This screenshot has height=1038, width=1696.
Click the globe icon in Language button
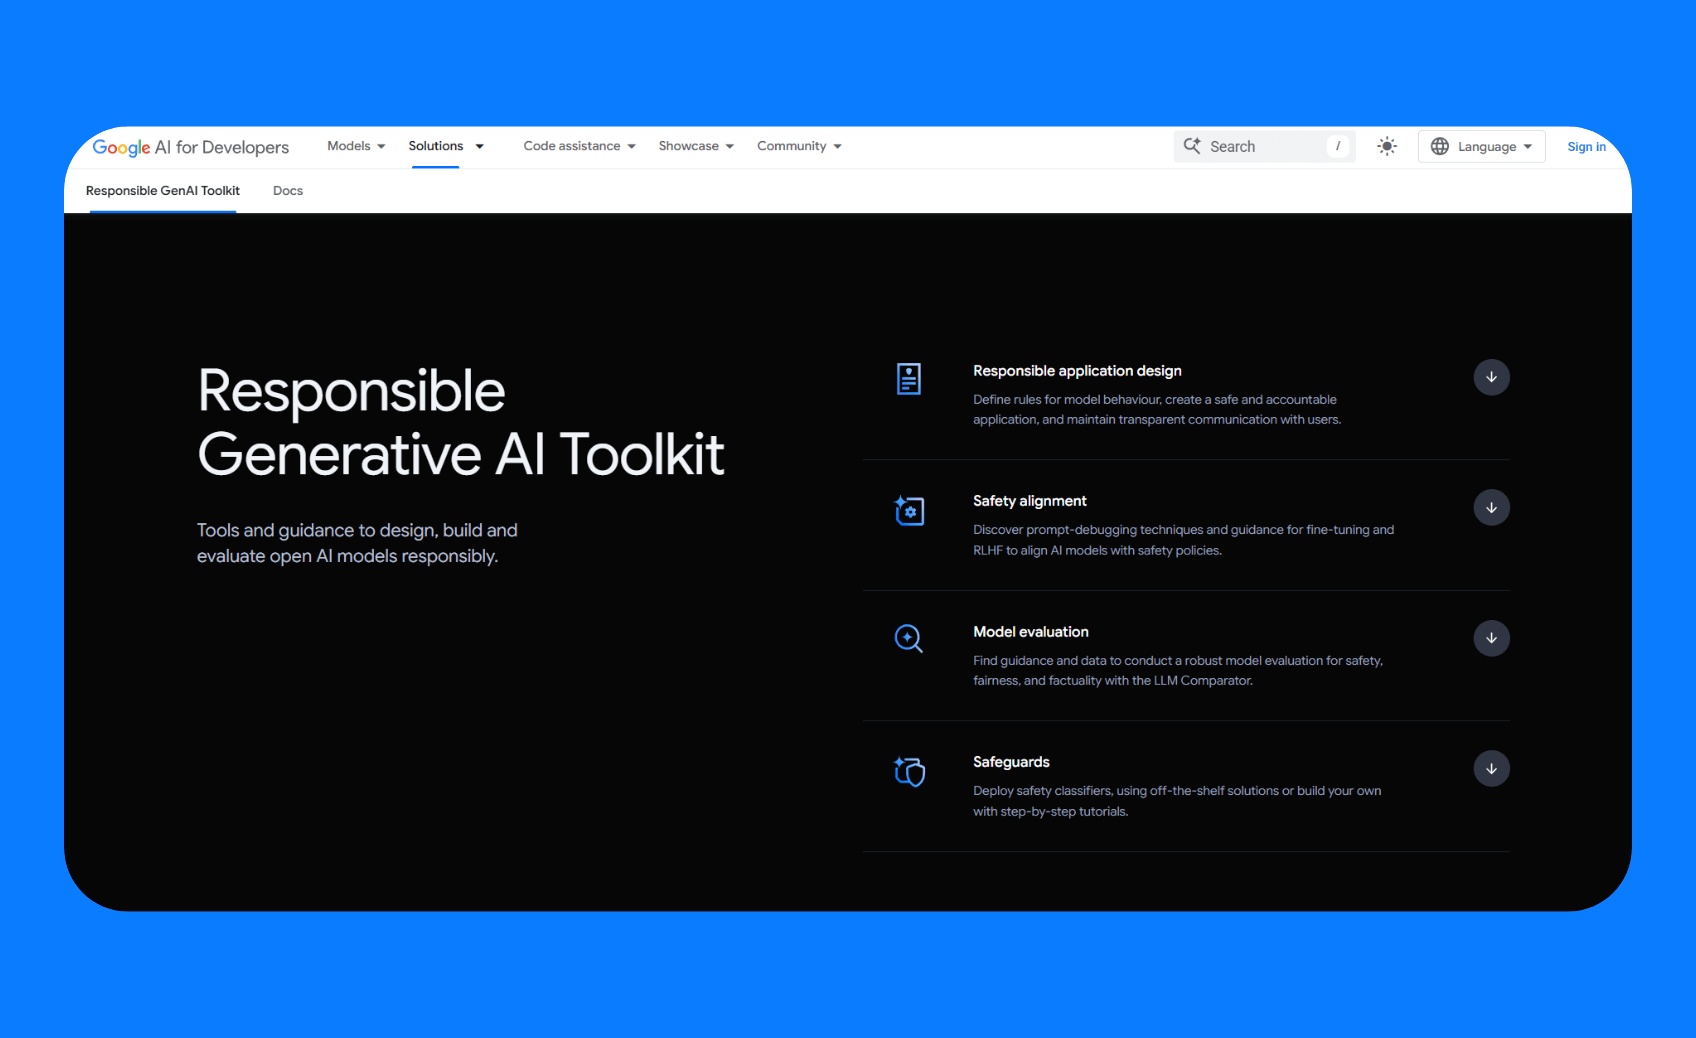(1440, 146)
